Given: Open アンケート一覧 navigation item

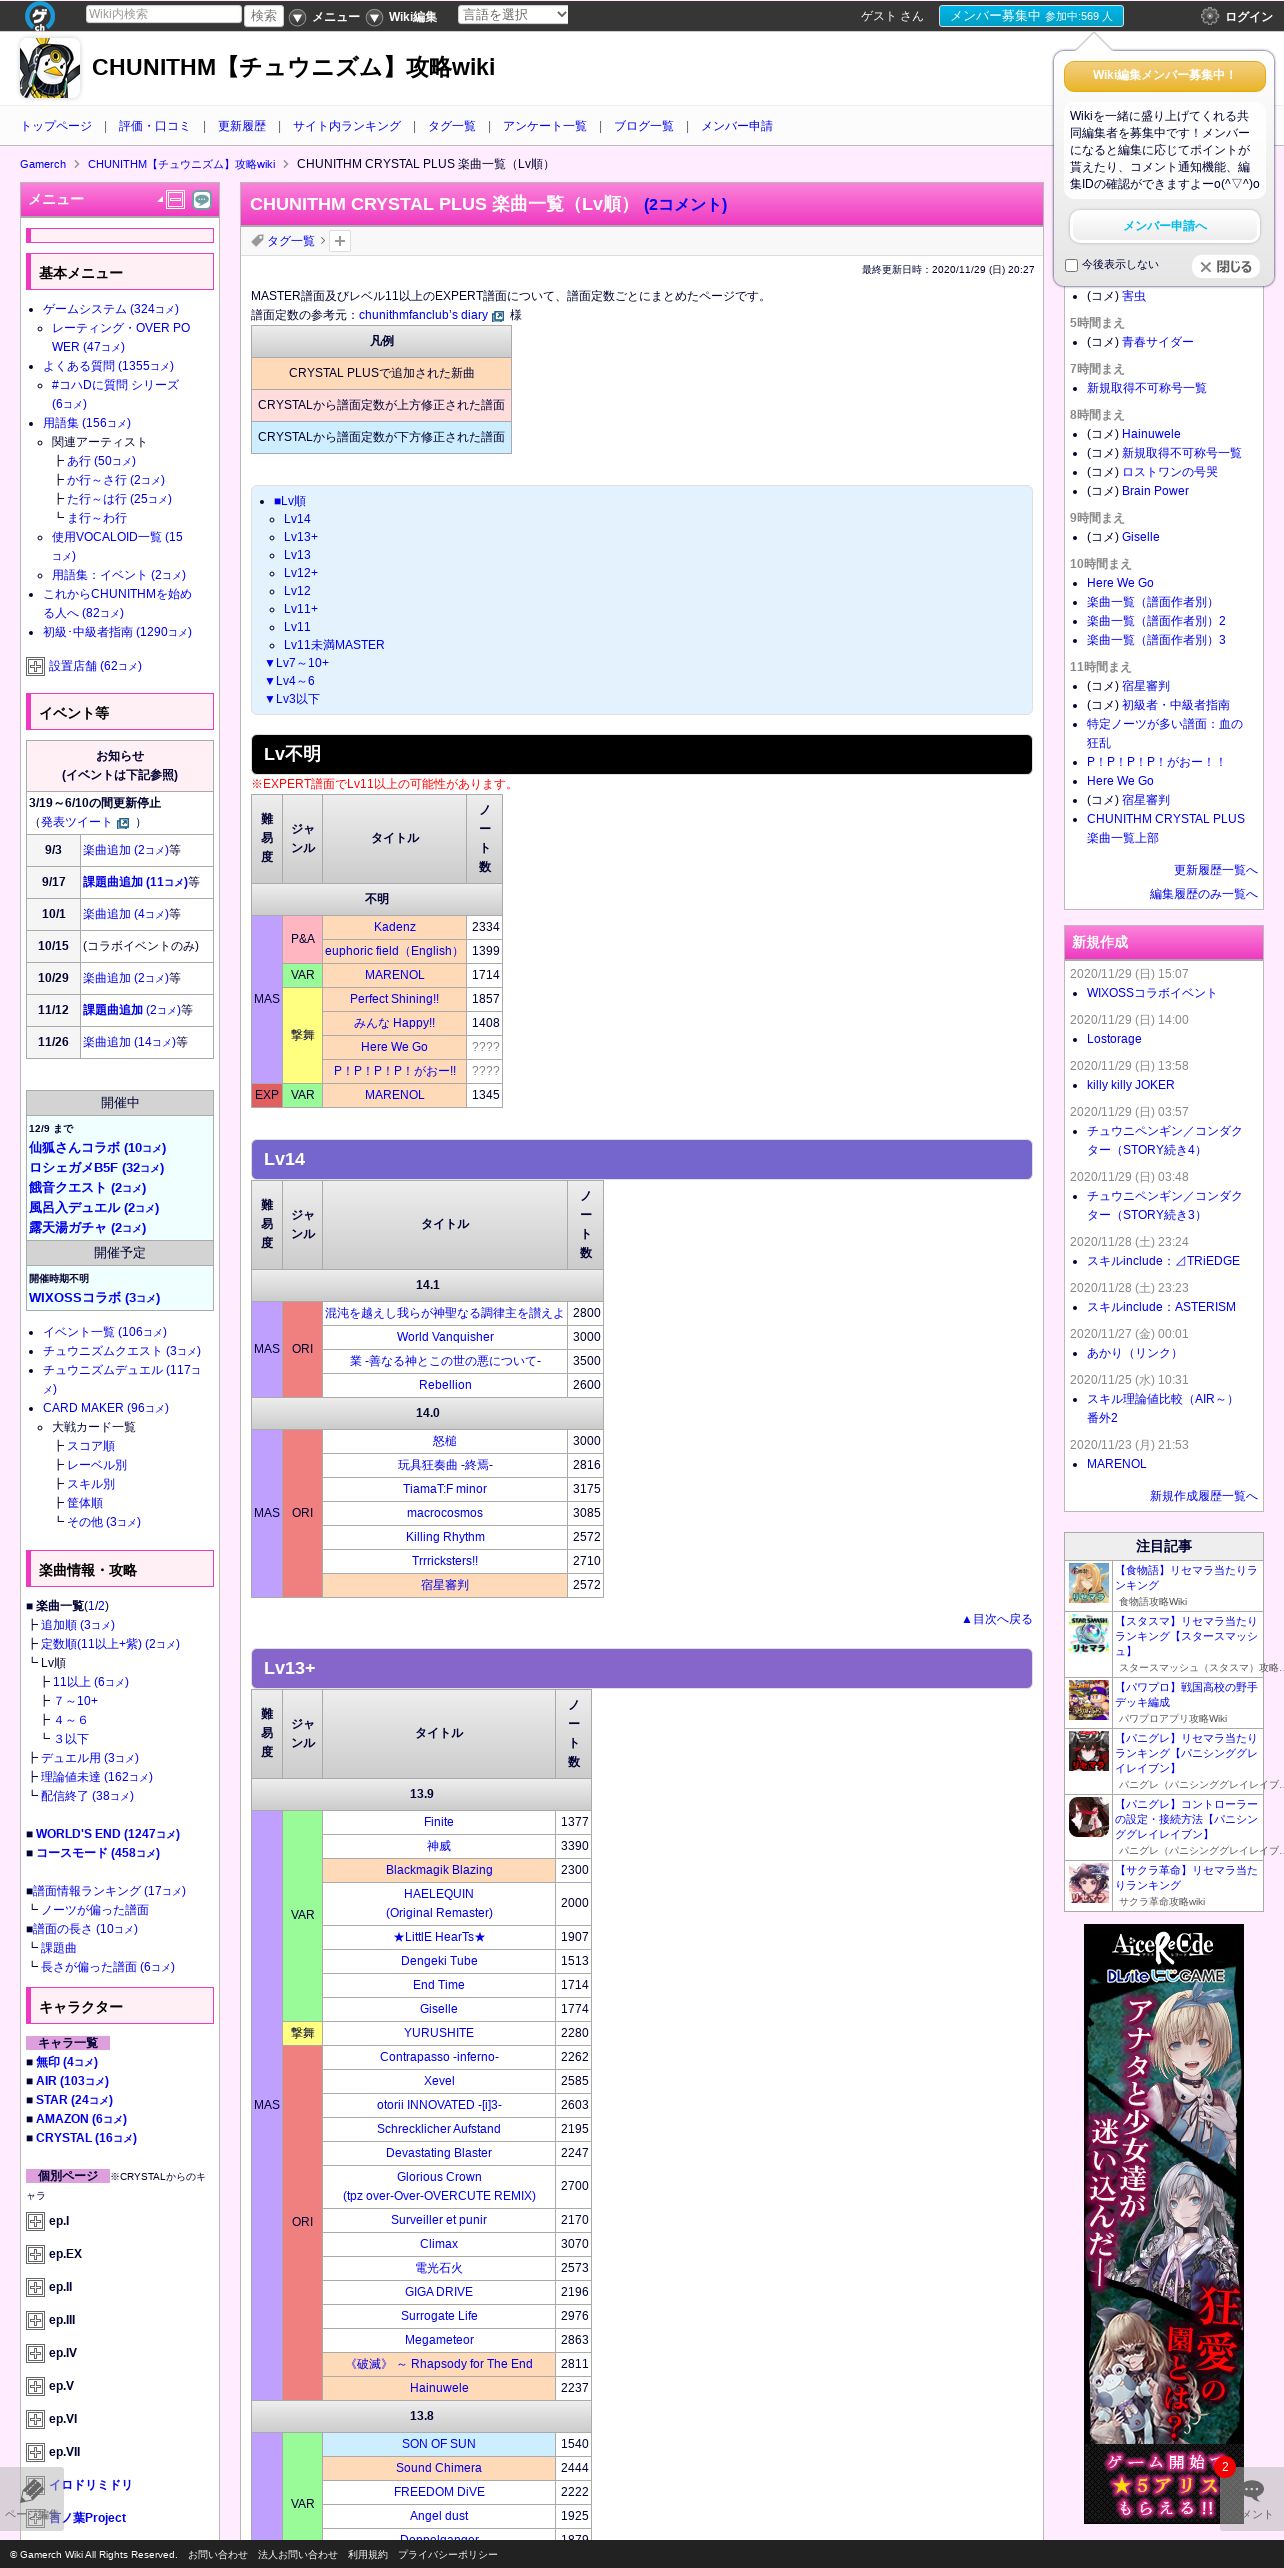Looking at the screenshot, I should click(545, 126).
